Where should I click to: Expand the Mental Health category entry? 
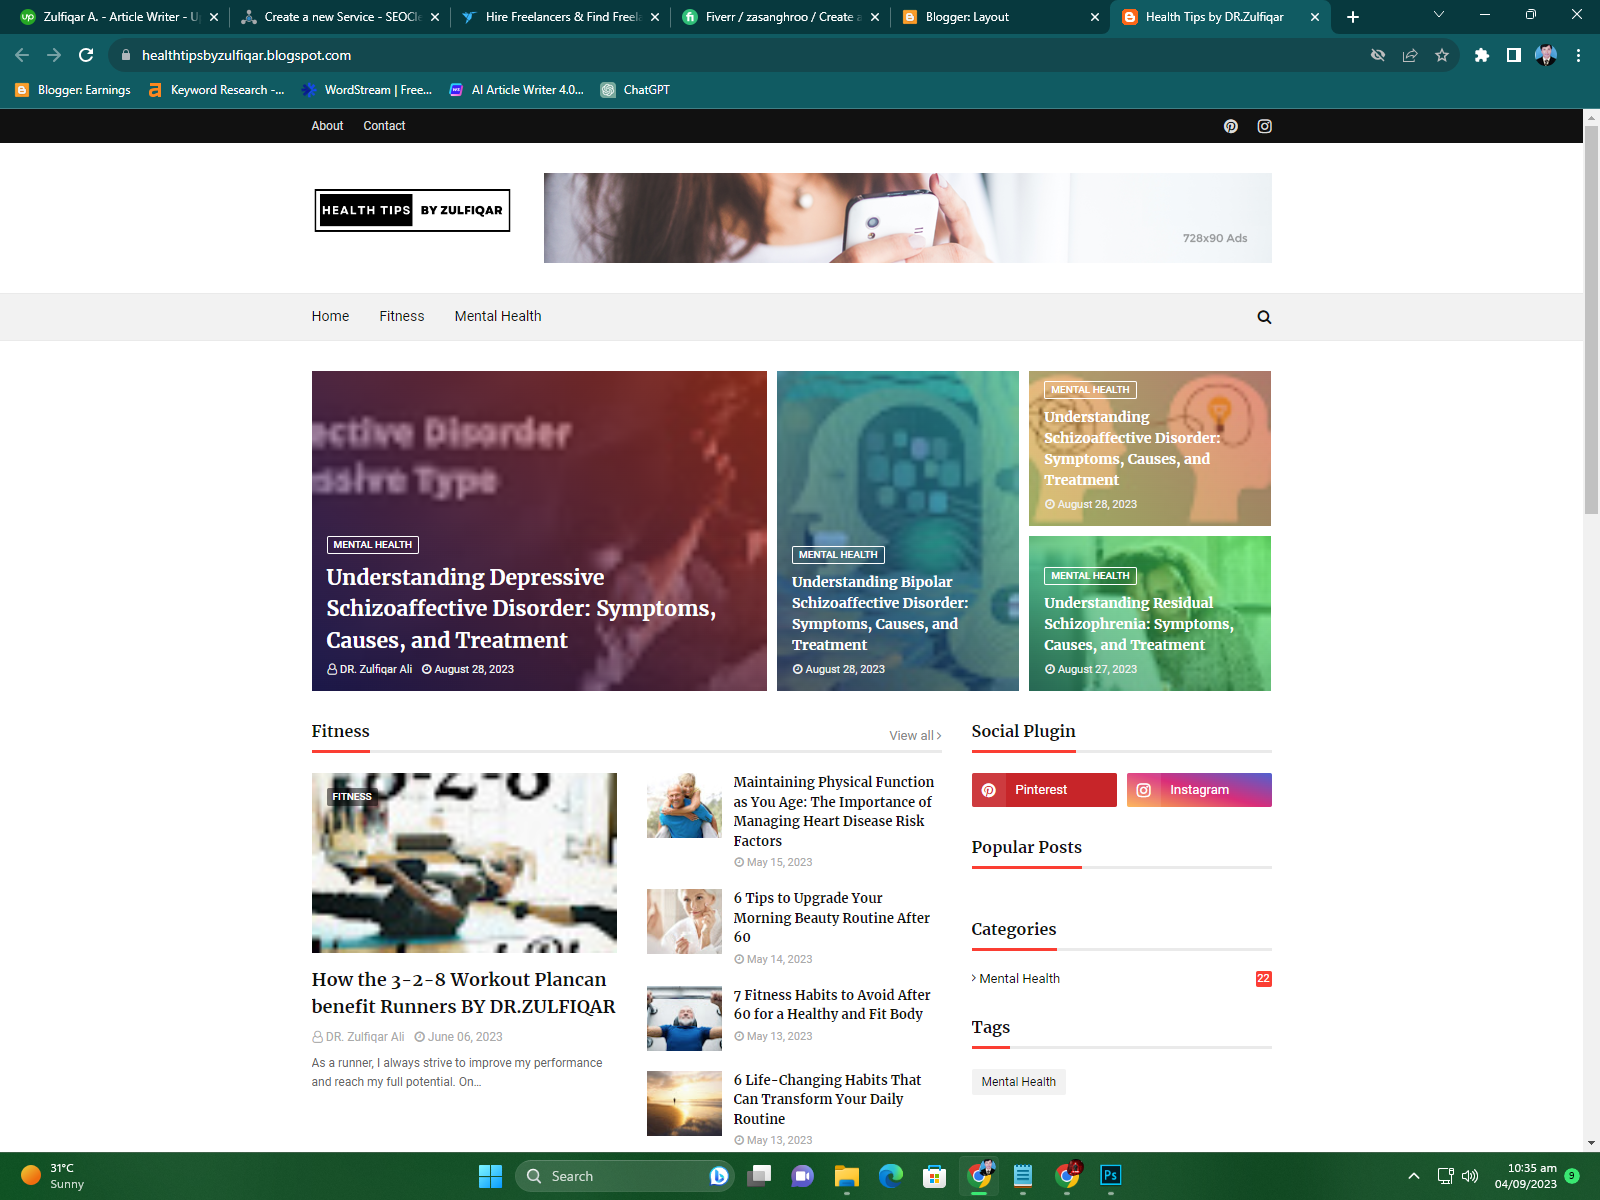1019,978
